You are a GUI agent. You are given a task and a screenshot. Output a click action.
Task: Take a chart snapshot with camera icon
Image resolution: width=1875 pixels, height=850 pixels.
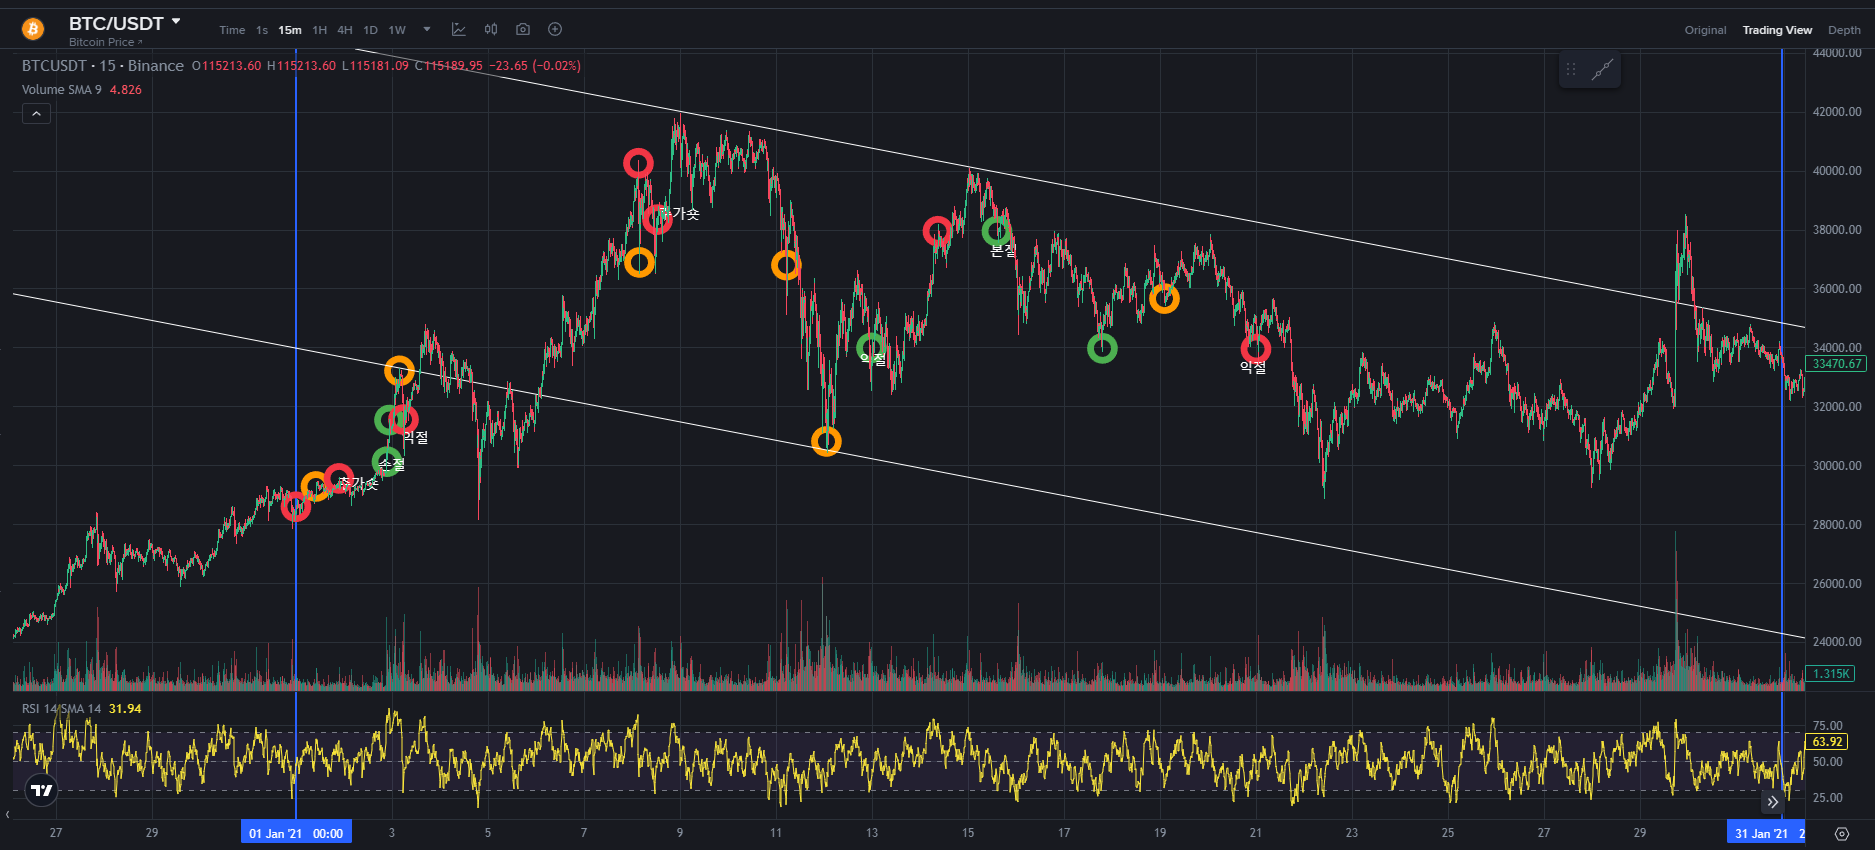(x=523, y=29)
